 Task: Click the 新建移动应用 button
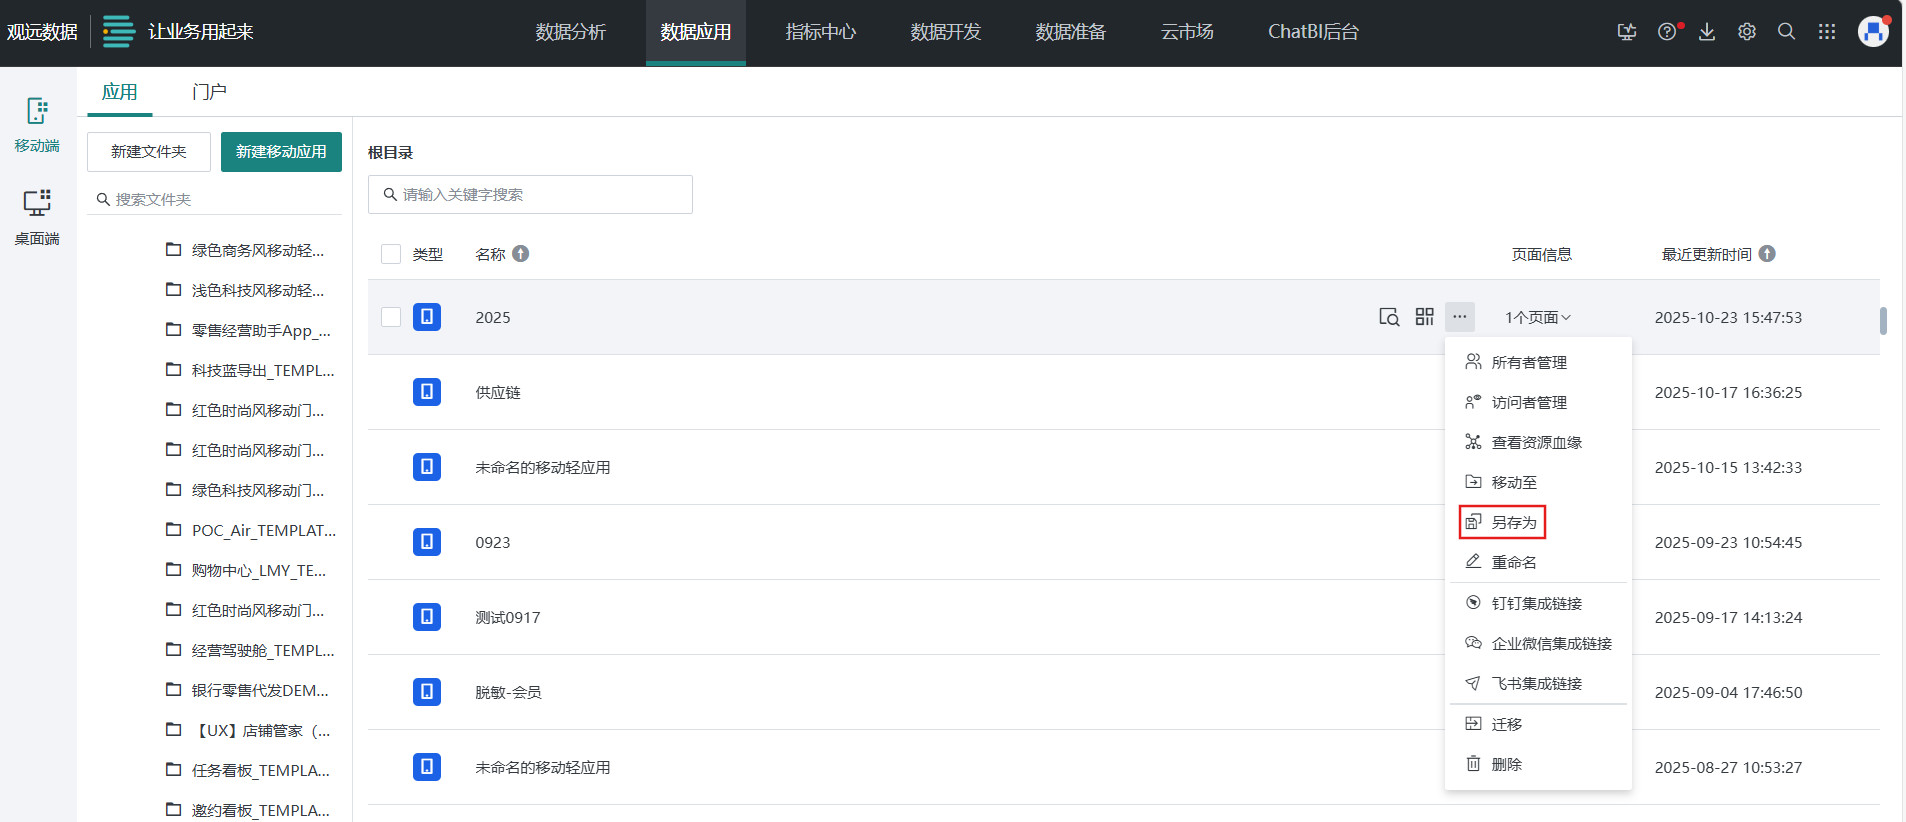(281, 152)
